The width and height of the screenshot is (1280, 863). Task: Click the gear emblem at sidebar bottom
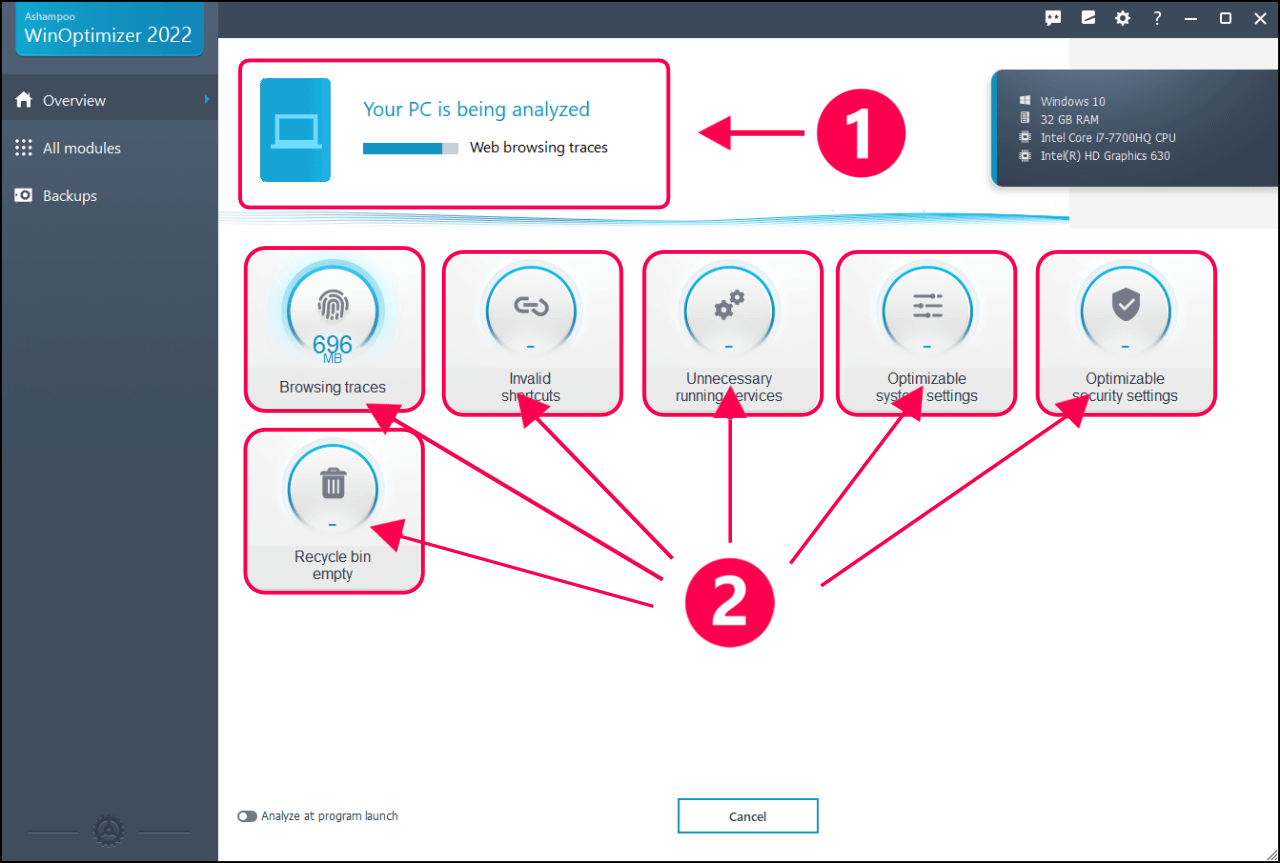(108, 830)
